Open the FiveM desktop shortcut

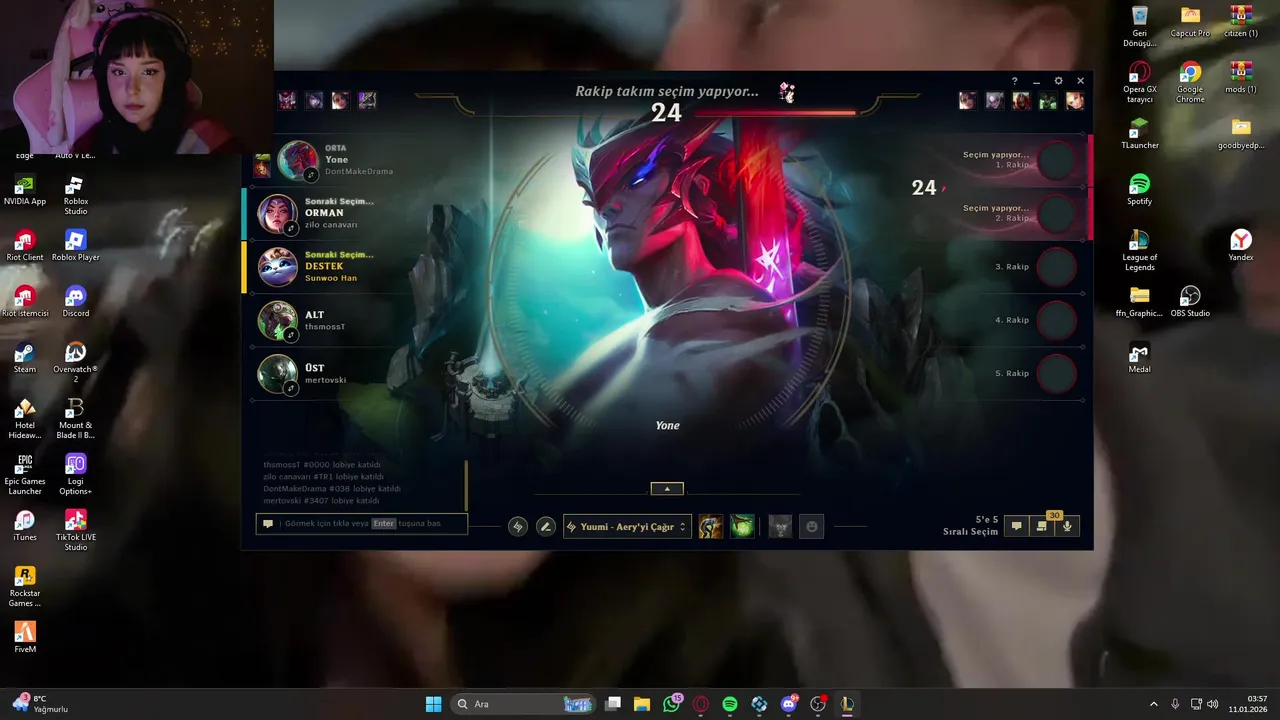click(25, 638)
